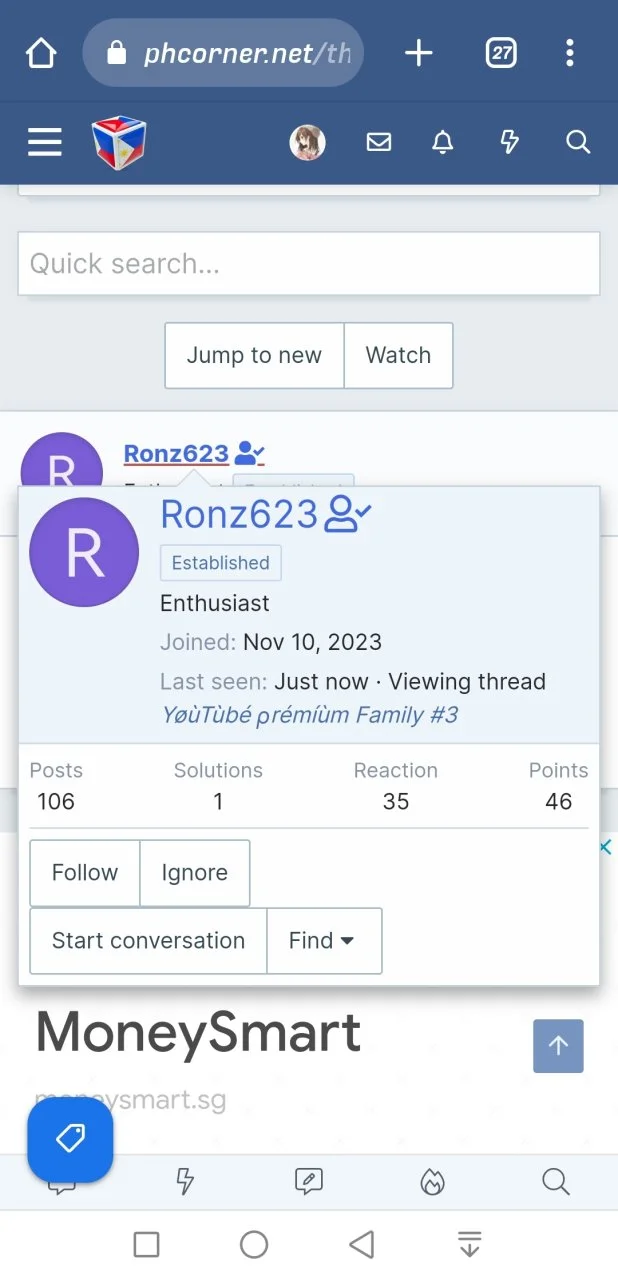This screenshot has width=618, height=1280.
Task: Tap the phcorner.net address bar
Action: point(223,53)
